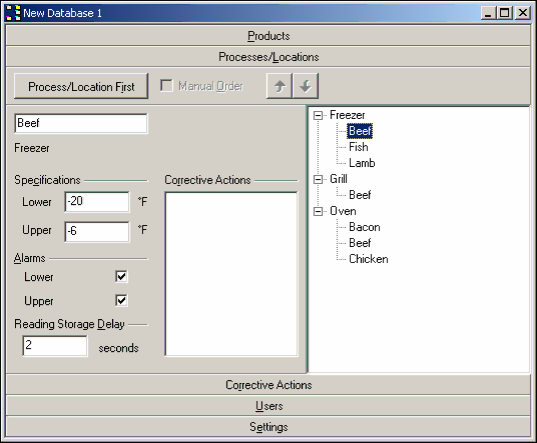Image resolution: width=537 pixels, height=443 pixels.
Task: Click the Corrective Actions list box
Action: coord(231,274)
